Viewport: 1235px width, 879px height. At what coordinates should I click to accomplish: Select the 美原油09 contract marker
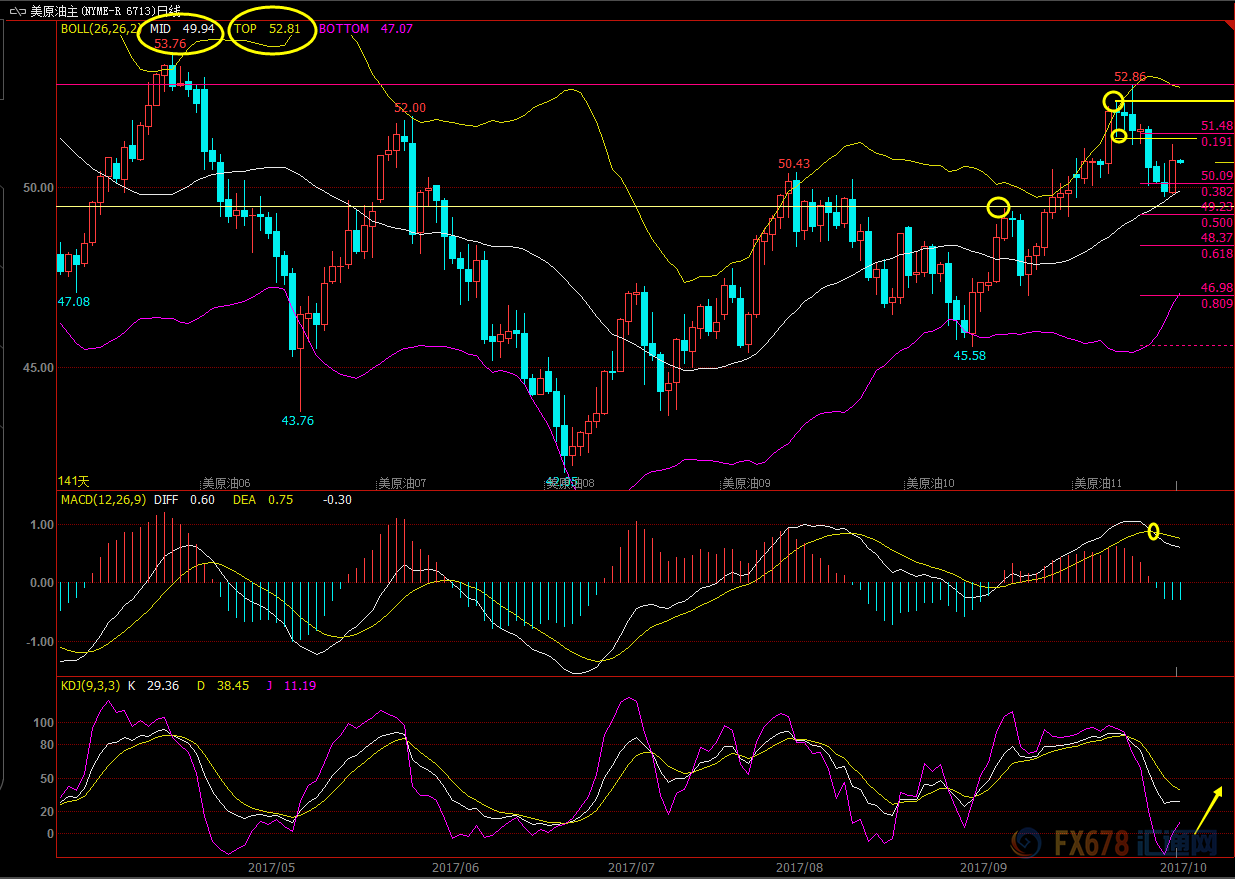pos(746,483)
